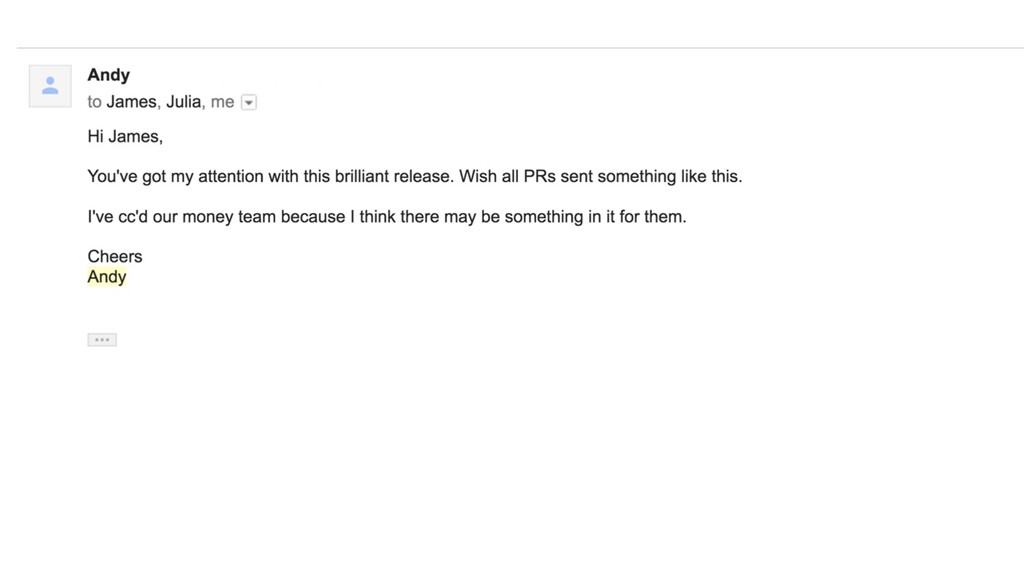Click the phrase 'Wish all PRs sent'
The image size is (1024, 576).
pos(526,176)
